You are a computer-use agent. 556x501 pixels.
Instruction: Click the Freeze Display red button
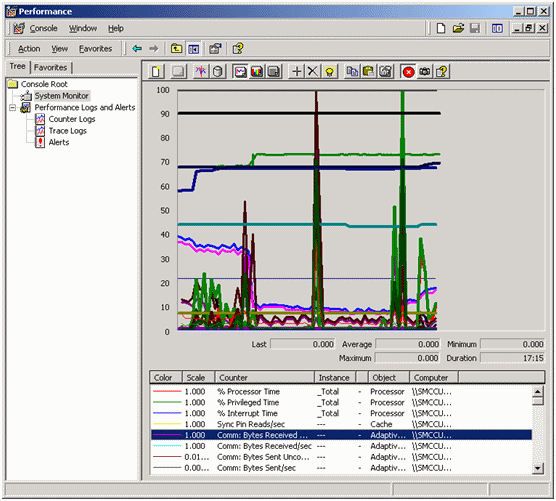(408, 72)
